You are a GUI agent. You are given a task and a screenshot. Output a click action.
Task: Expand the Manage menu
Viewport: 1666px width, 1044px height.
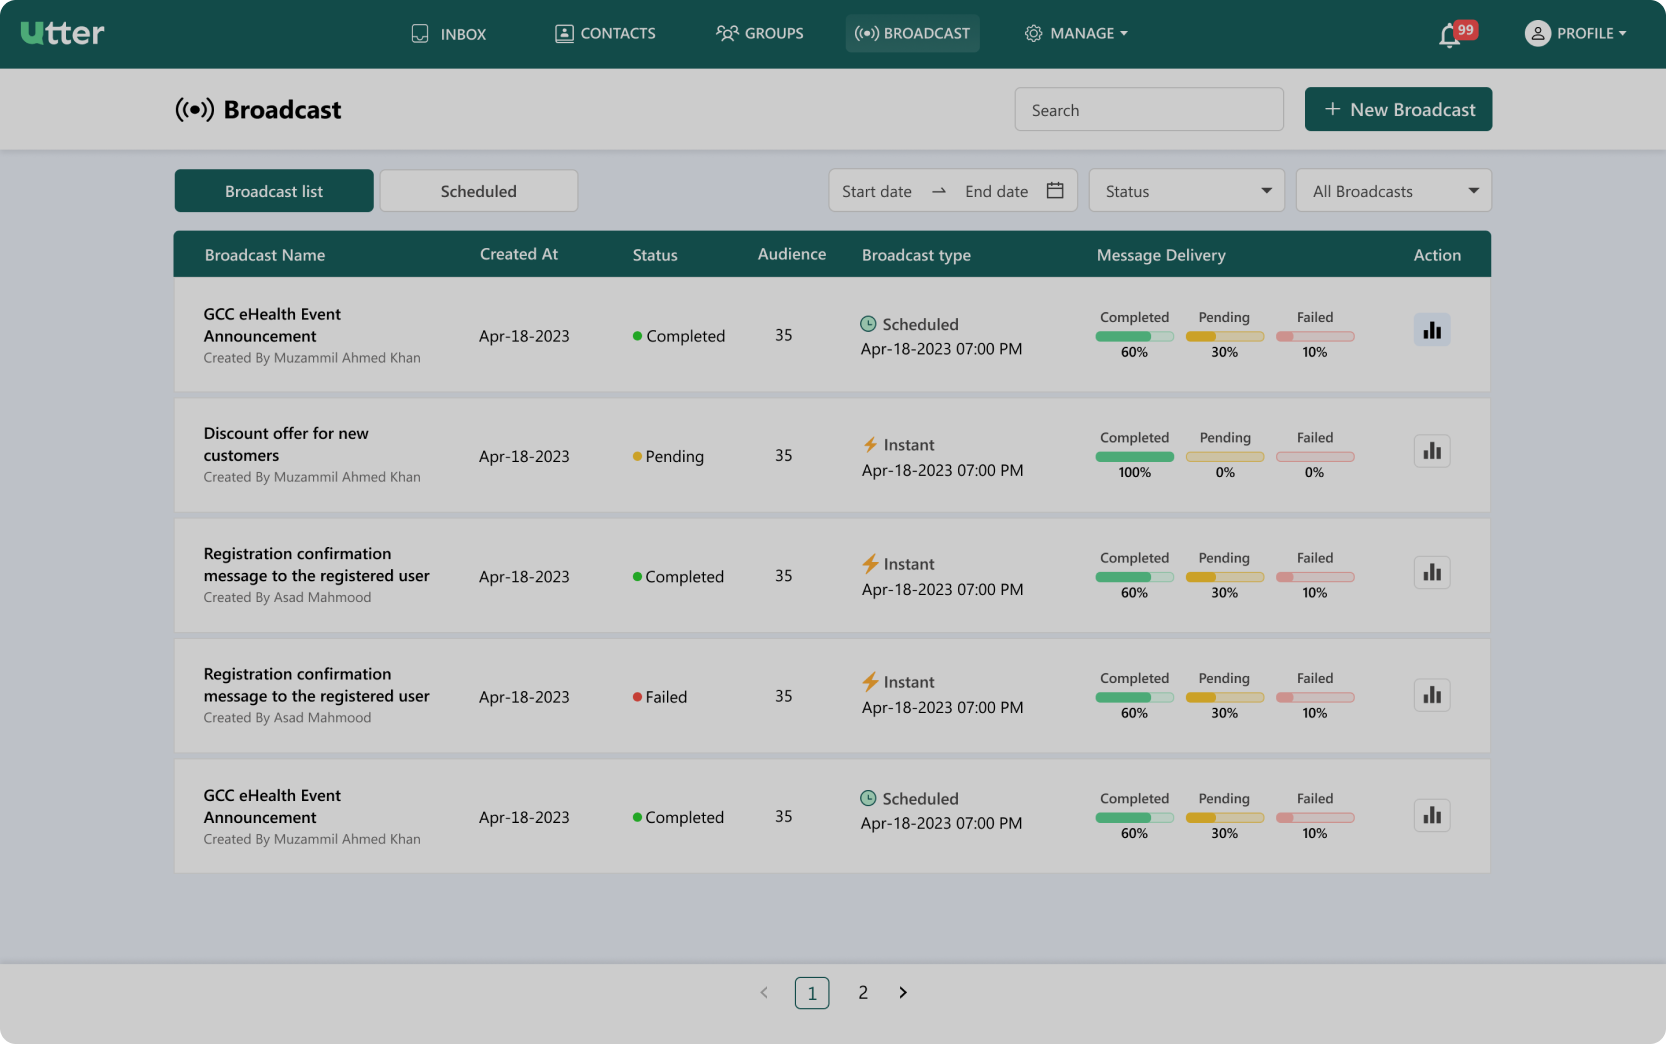[x=1076, y=33]
